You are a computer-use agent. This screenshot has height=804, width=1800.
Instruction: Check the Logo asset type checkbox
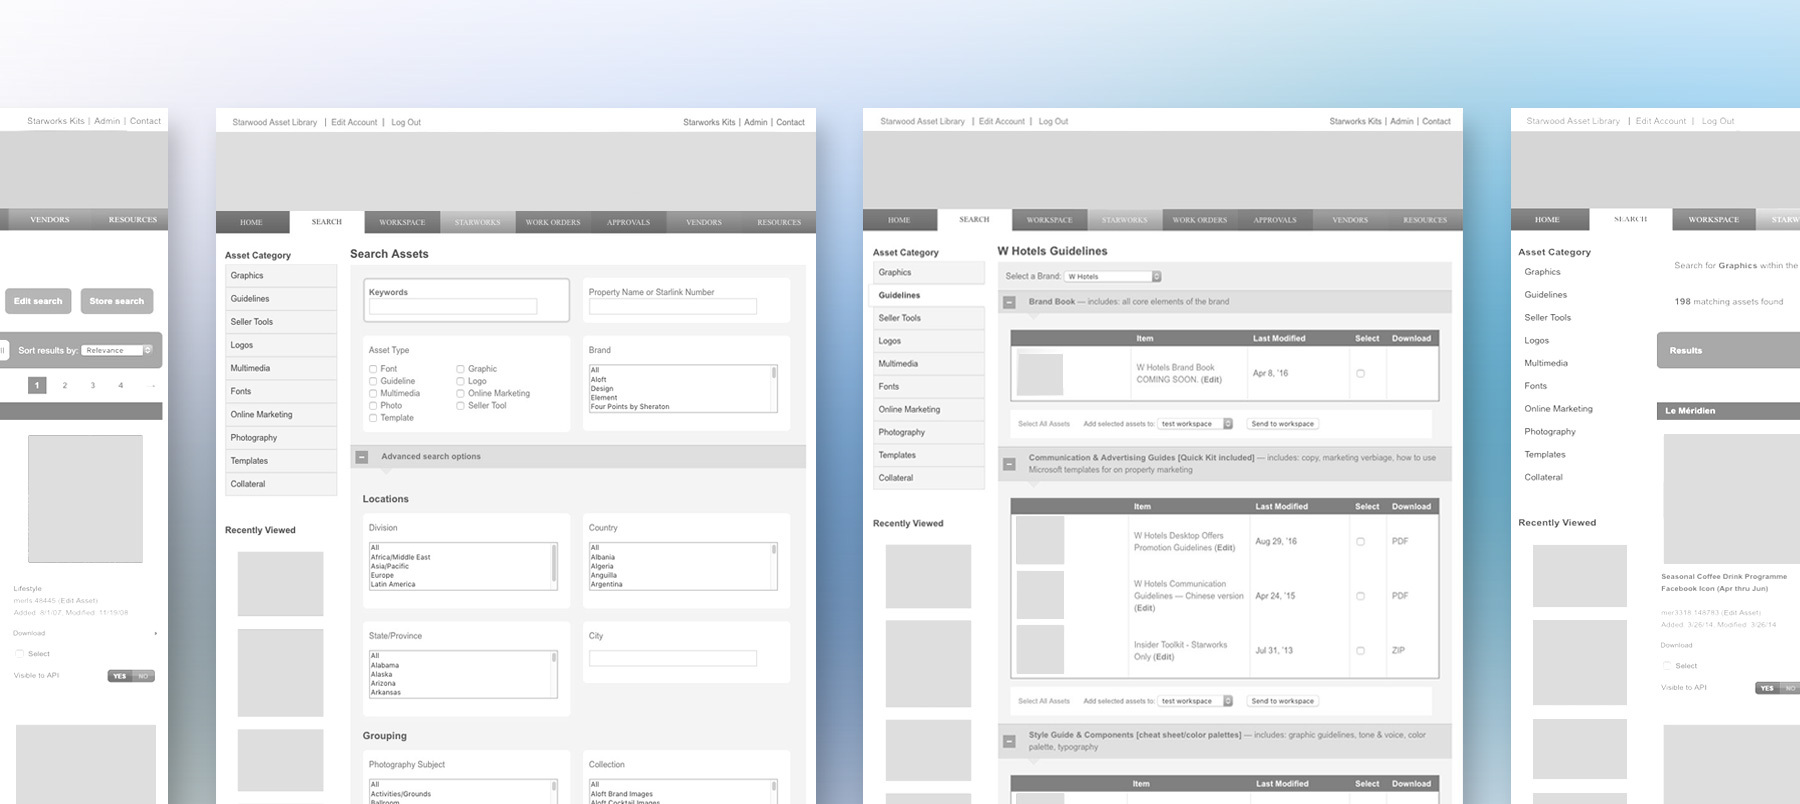[460, 381]
